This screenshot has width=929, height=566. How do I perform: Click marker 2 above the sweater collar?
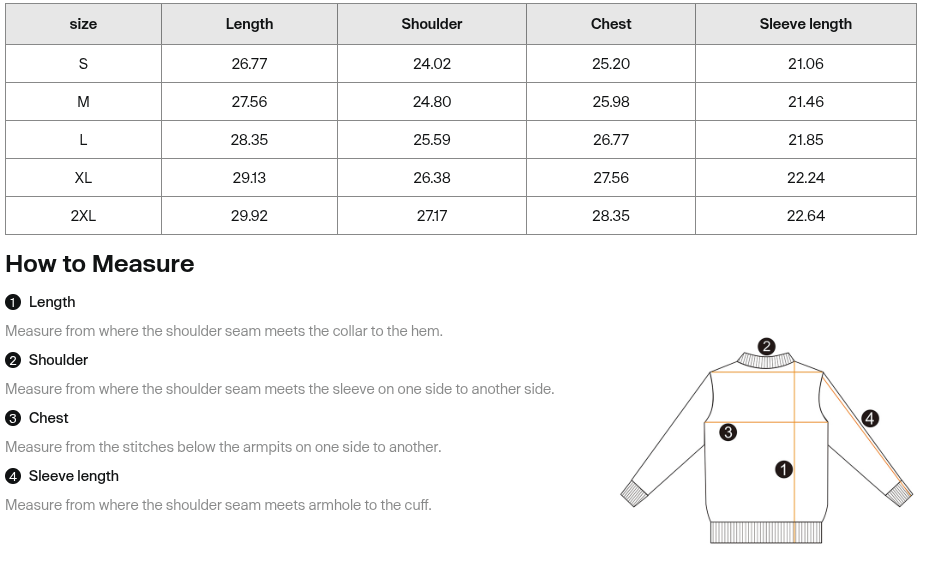point(766,347)
